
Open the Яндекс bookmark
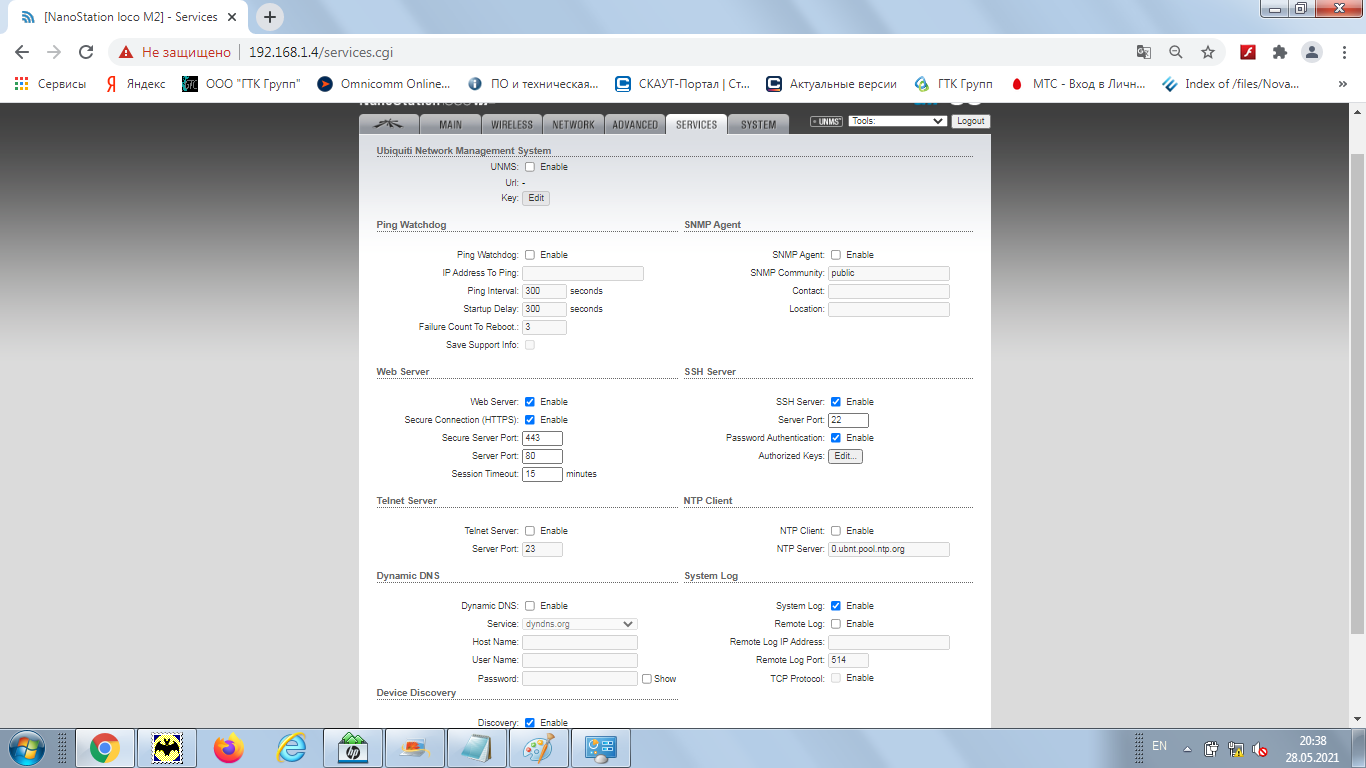[x=136, y=84]
